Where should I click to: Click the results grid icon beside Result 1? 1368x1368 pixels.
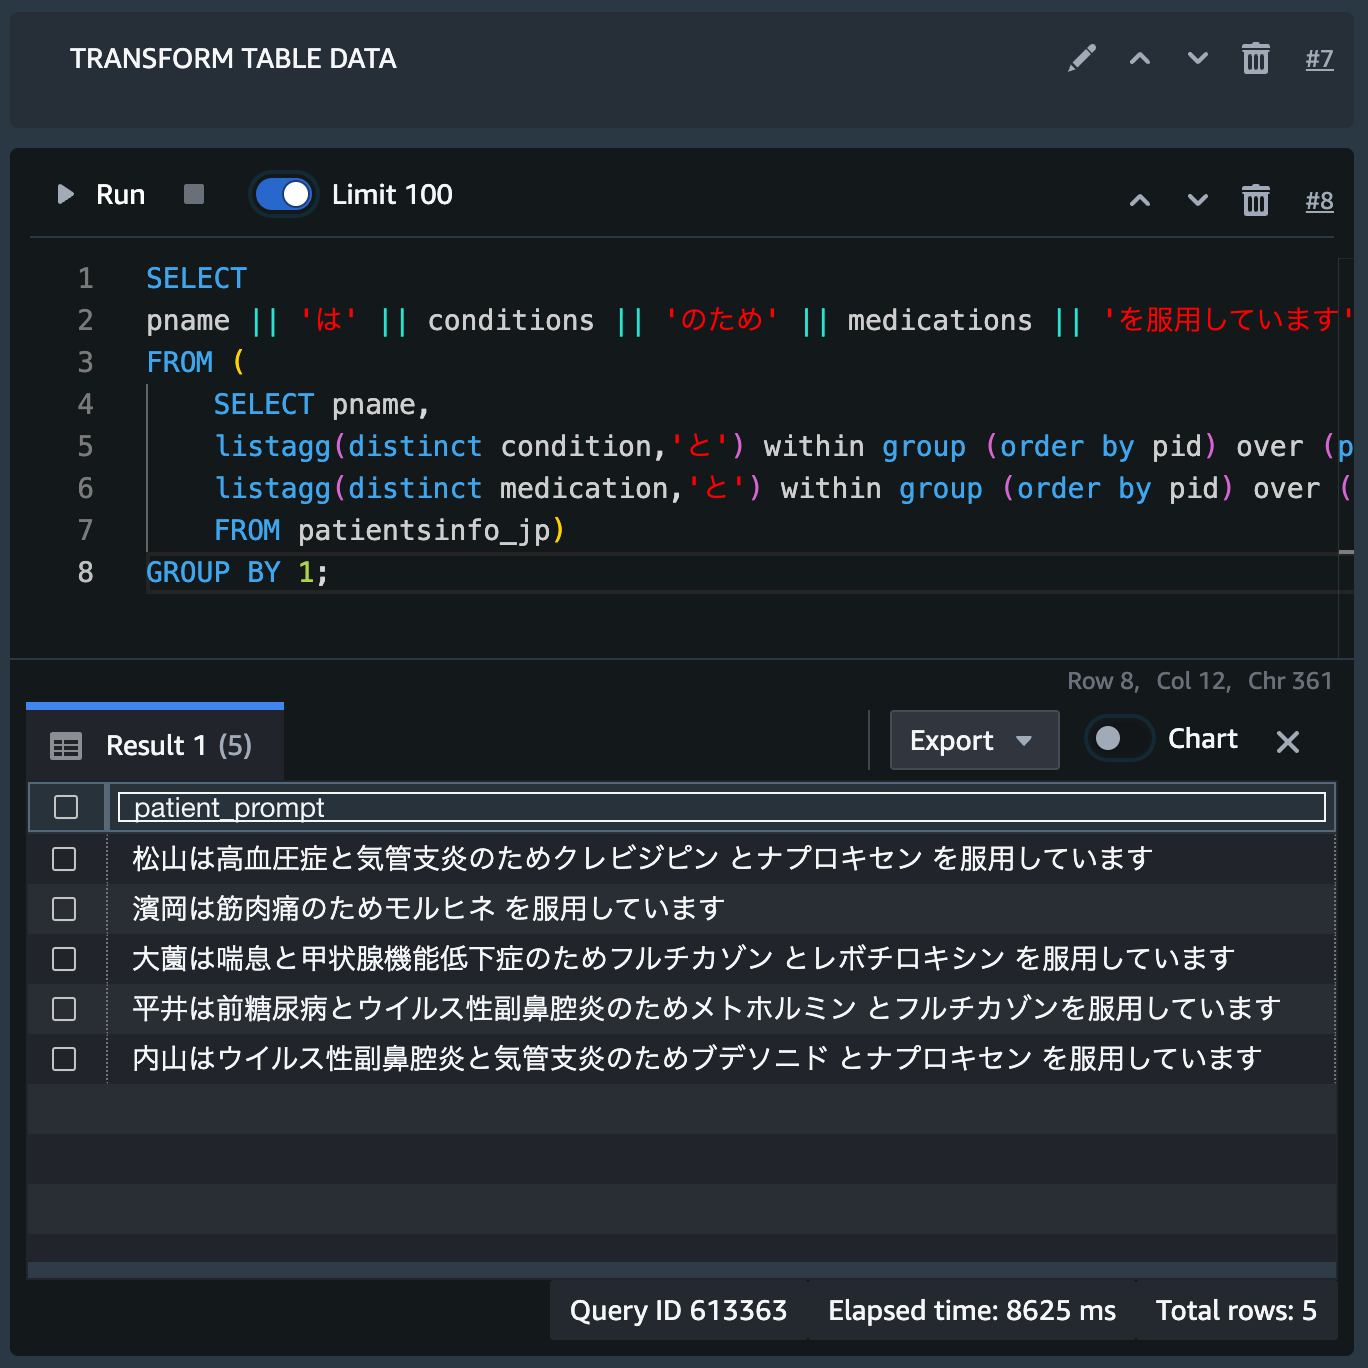[66, 745]
